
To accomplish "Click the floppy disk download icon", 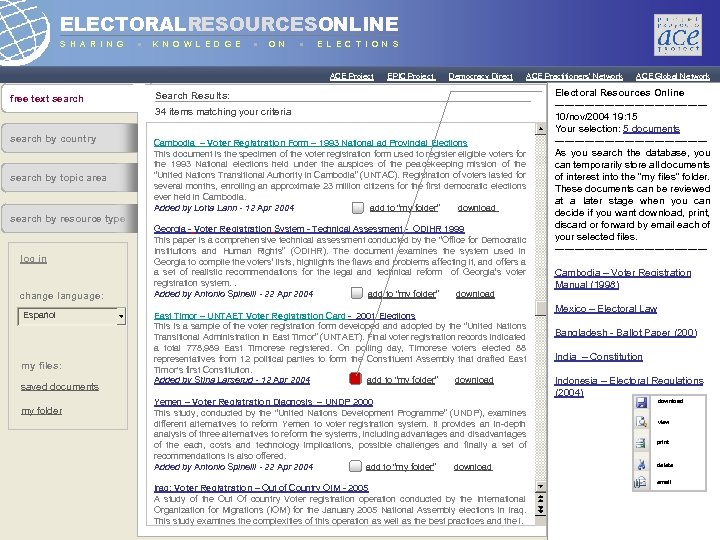I will tap(641, 403).
